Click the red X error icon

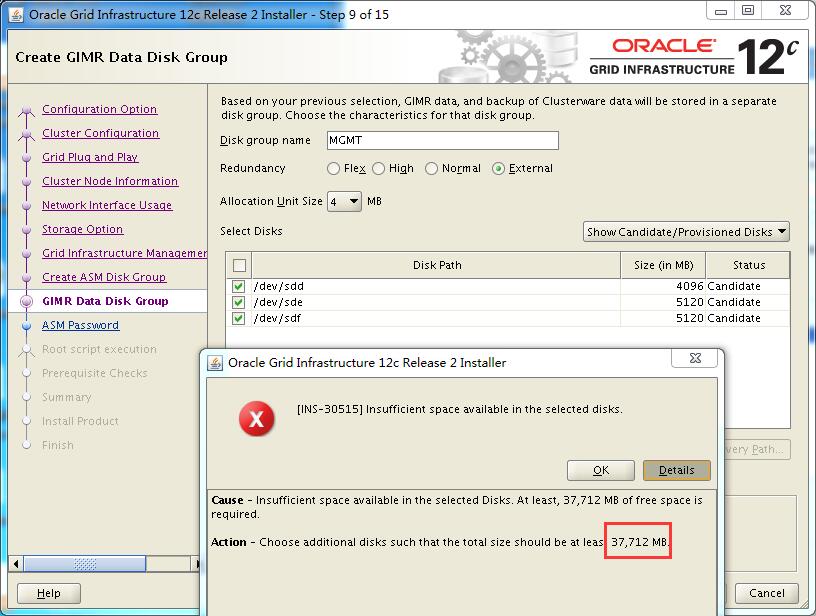pos(257,420)
